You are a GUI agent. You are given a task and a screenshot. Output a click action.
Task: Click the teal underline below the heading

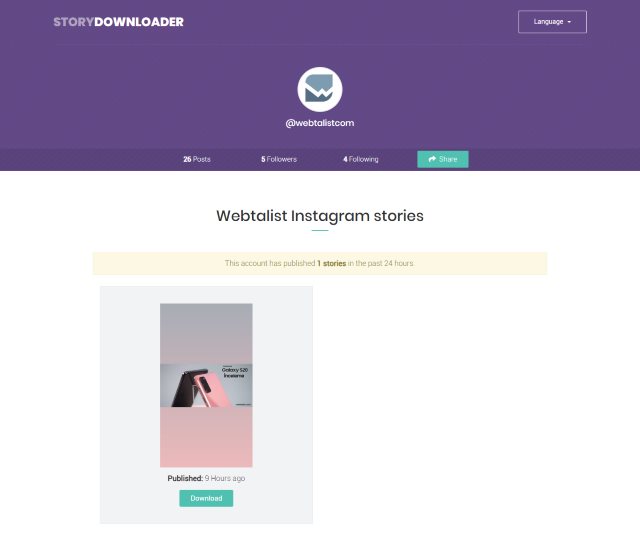320,231
